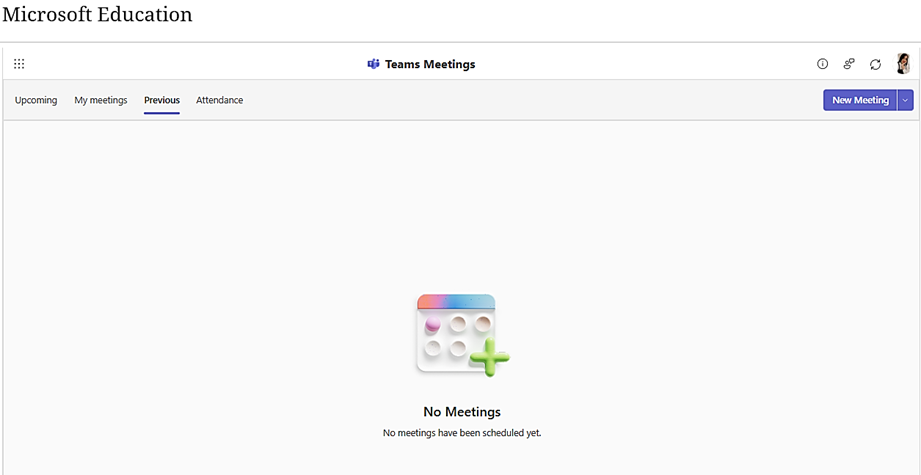Open the app launcher grid icon
Viewport: 921px width, 475px height.
pyautogui.click(x=19, y=64)
